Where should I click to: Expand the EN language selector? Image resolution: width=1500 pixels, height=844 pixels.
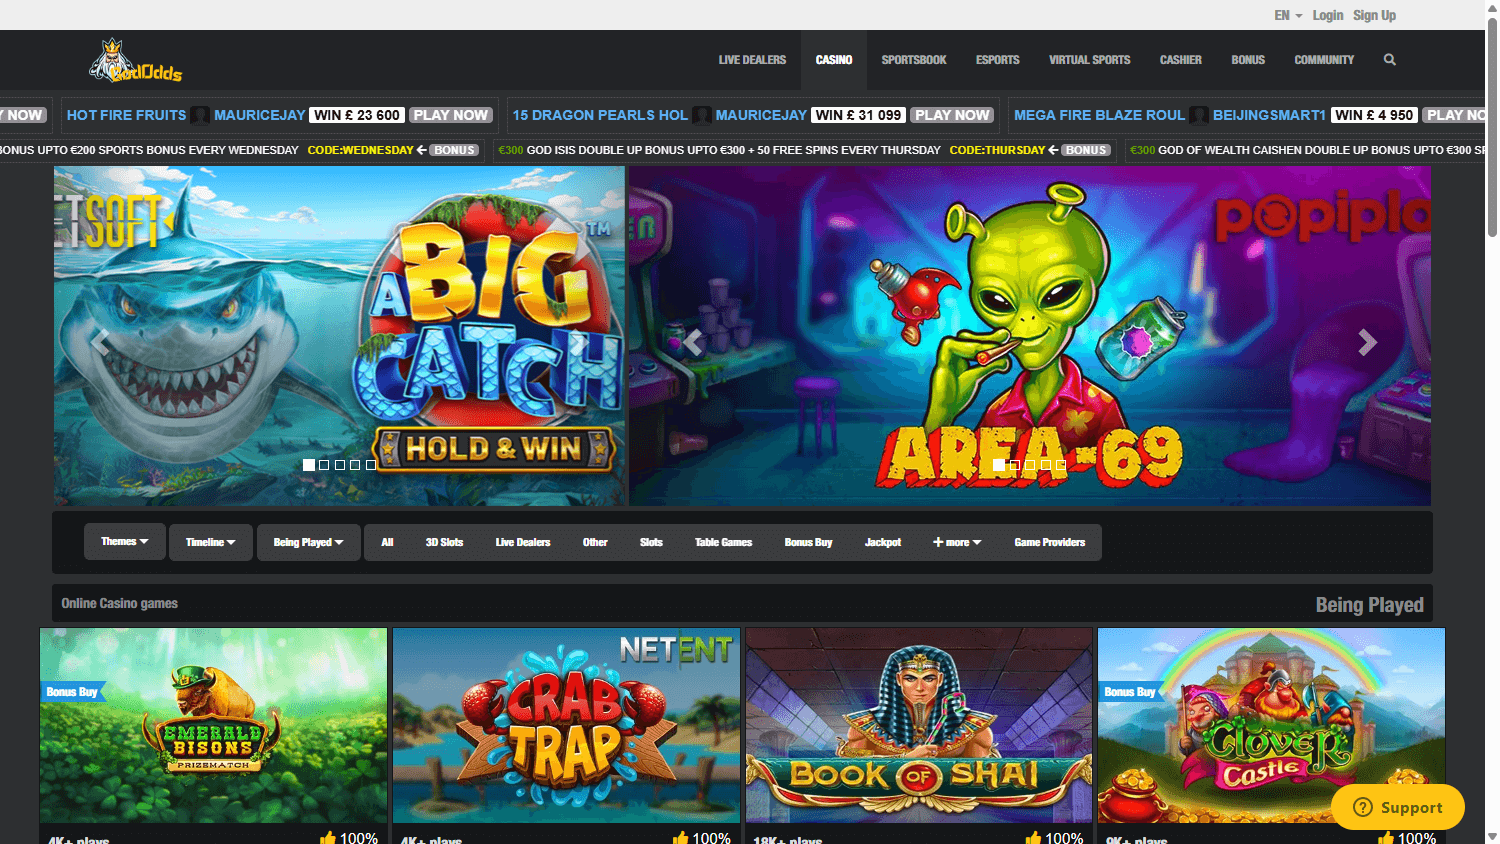click(x=1287, y=15)
